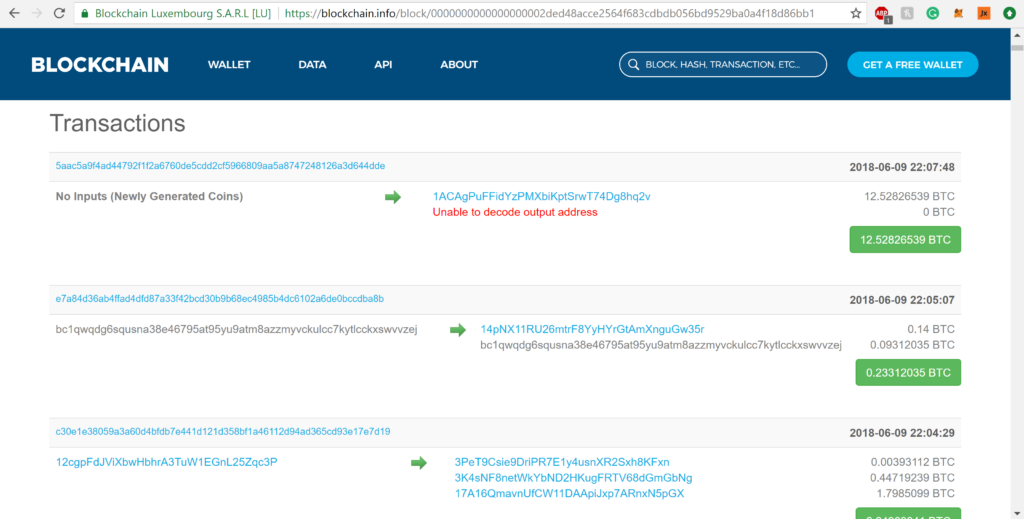Click the Grammarly extension icon

tap(932, 14)
